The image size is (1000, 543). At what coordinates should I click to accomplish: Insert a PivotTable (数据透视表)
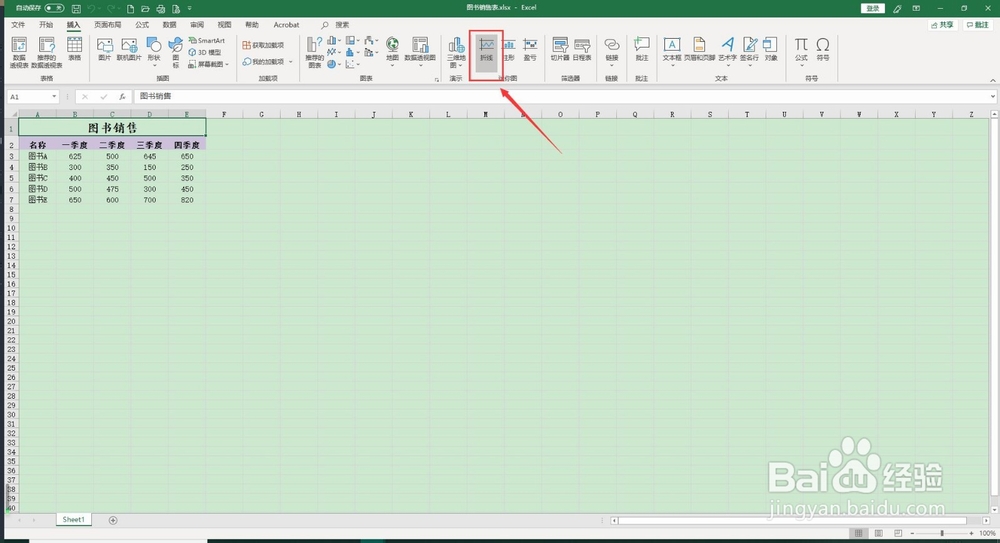coord(19,52)
